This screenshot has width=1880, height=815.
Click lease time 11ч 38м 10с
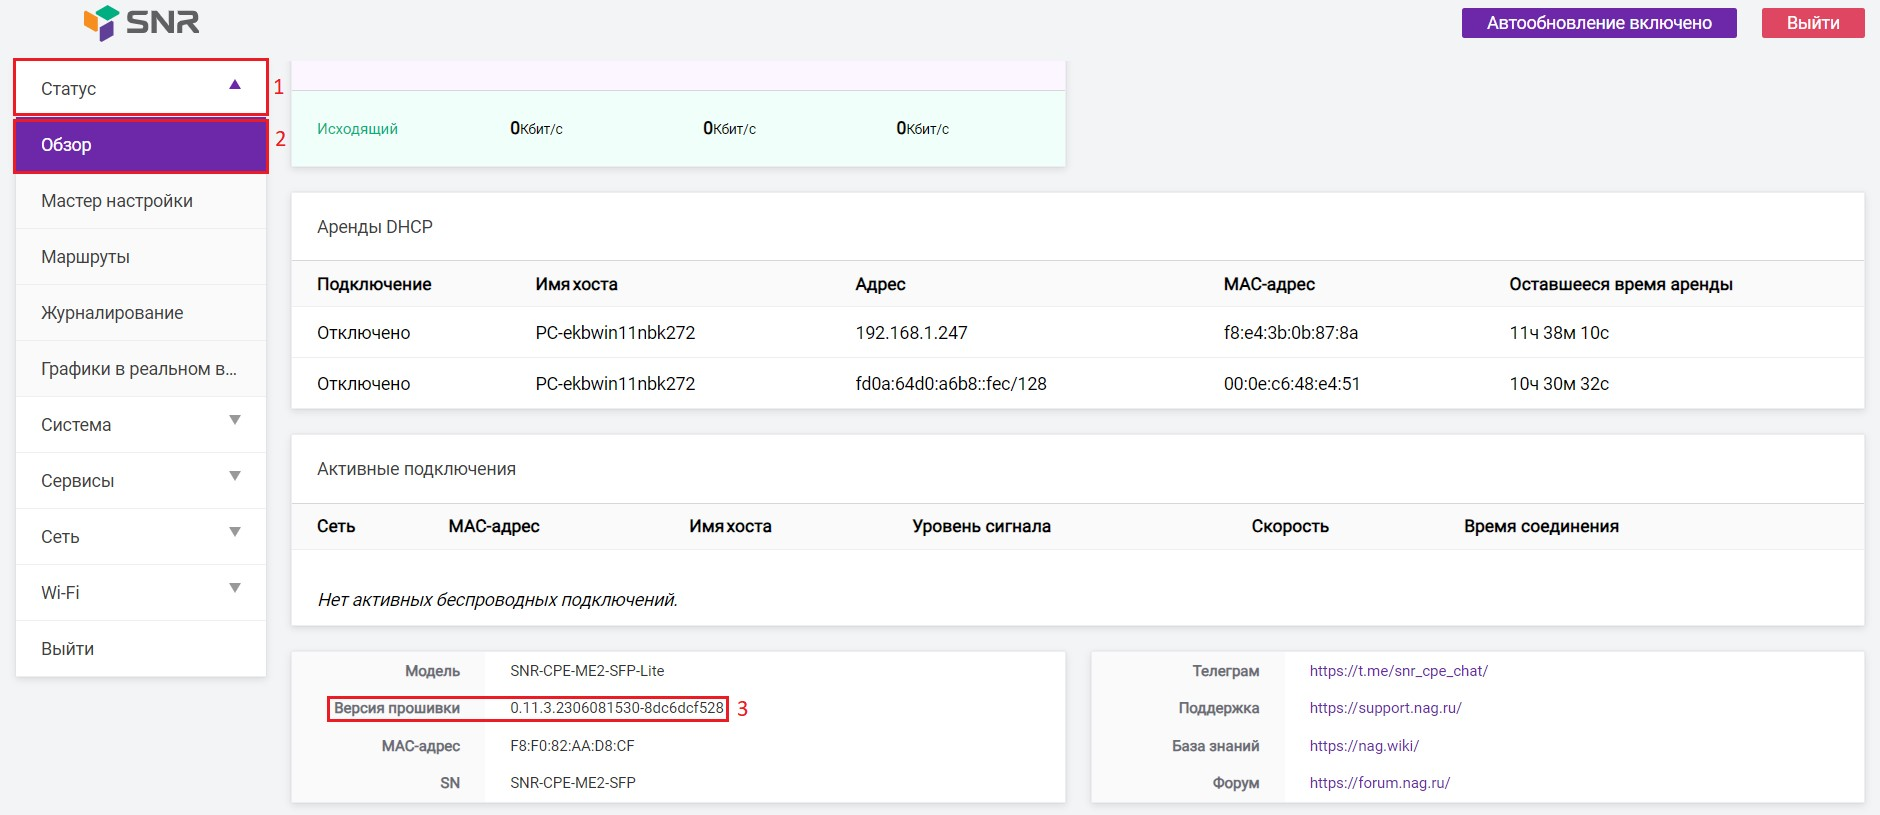point(1559,333)
